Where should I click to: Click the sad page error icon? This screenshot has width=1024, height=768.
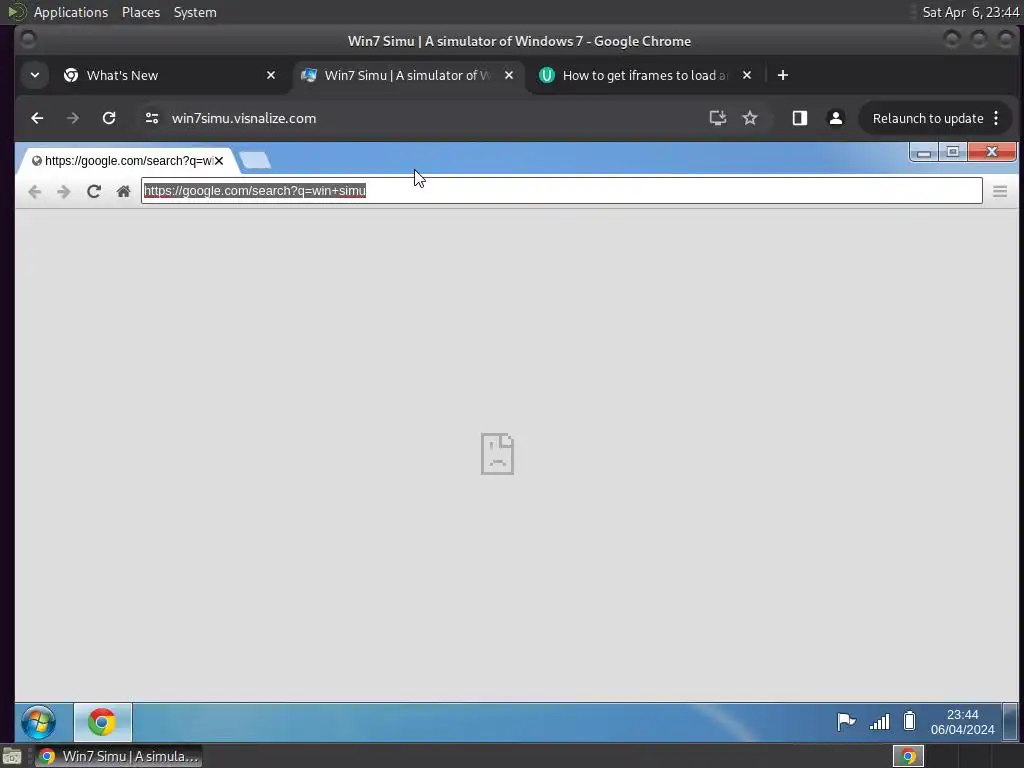[498, 454]
